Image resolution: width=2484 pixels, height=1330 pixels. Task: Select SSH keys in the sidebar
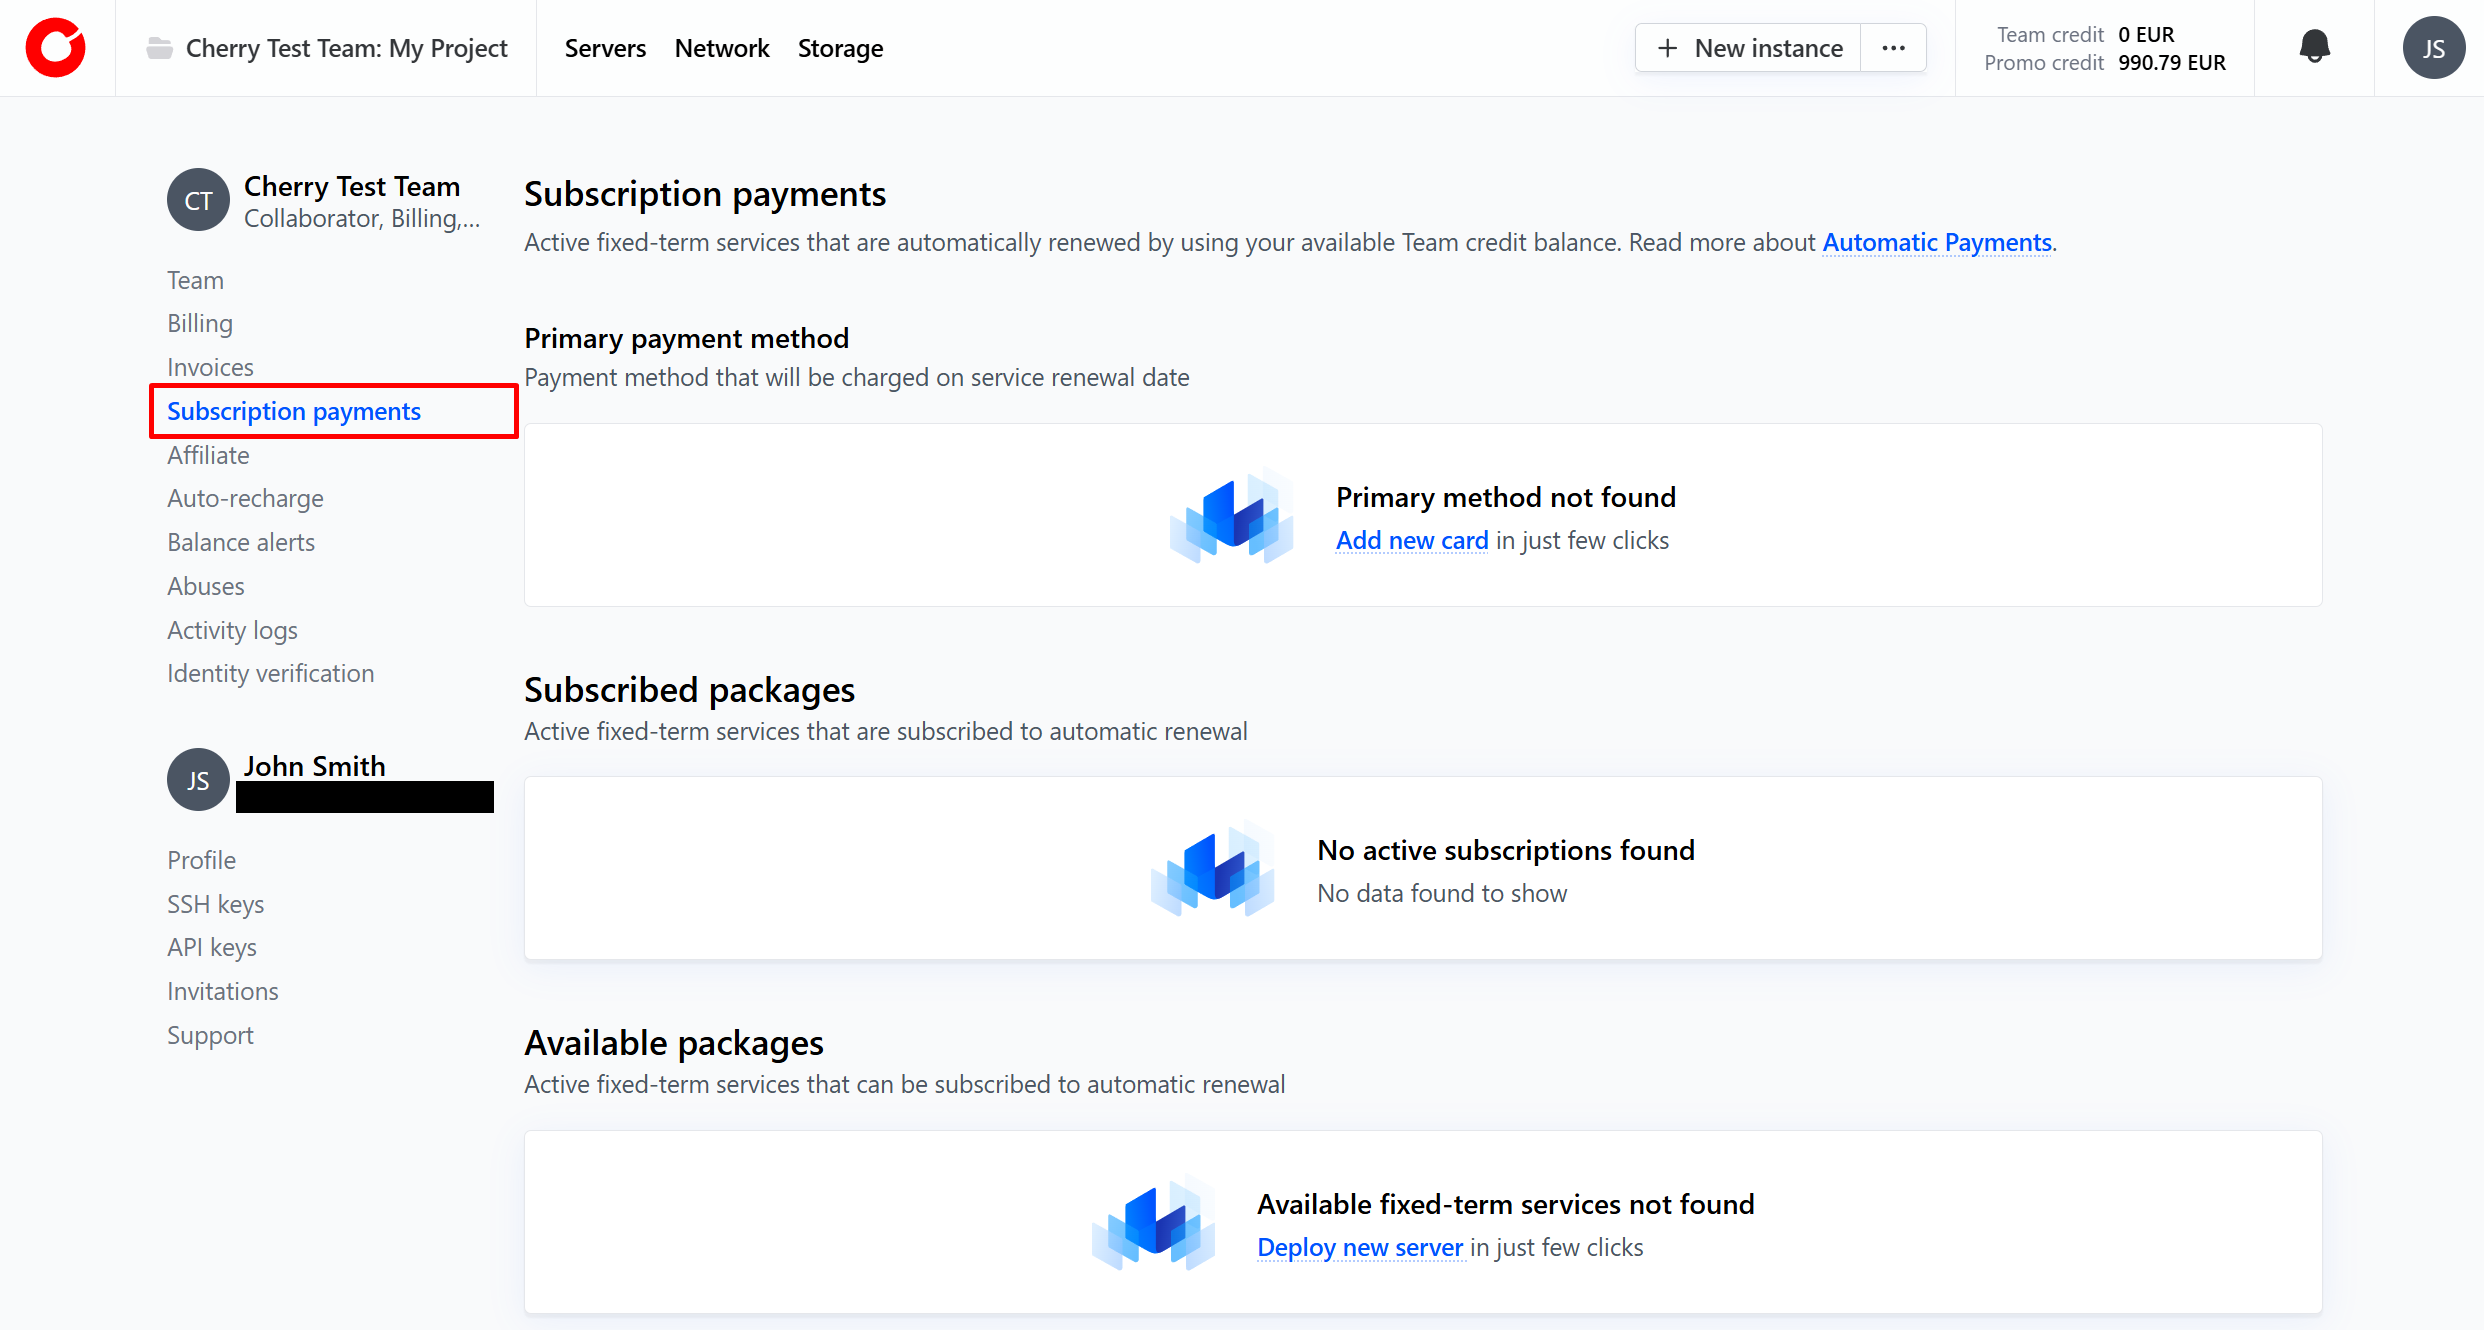pyautogui.click(x=215, y=904)
